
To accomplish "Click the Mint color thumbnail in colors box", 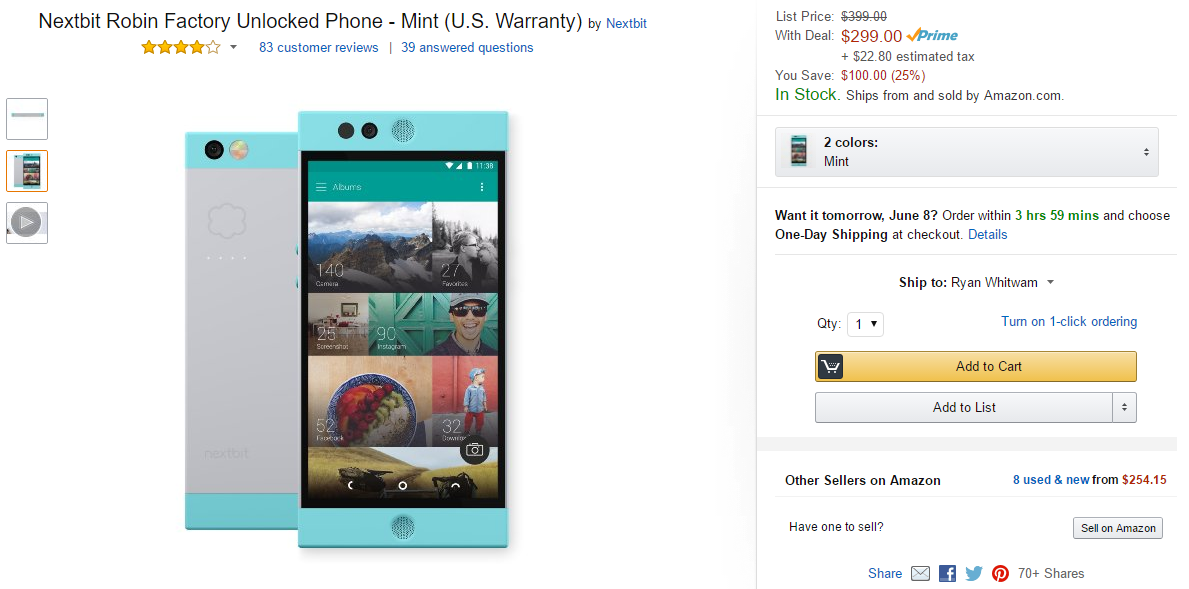I will (798, 151).
